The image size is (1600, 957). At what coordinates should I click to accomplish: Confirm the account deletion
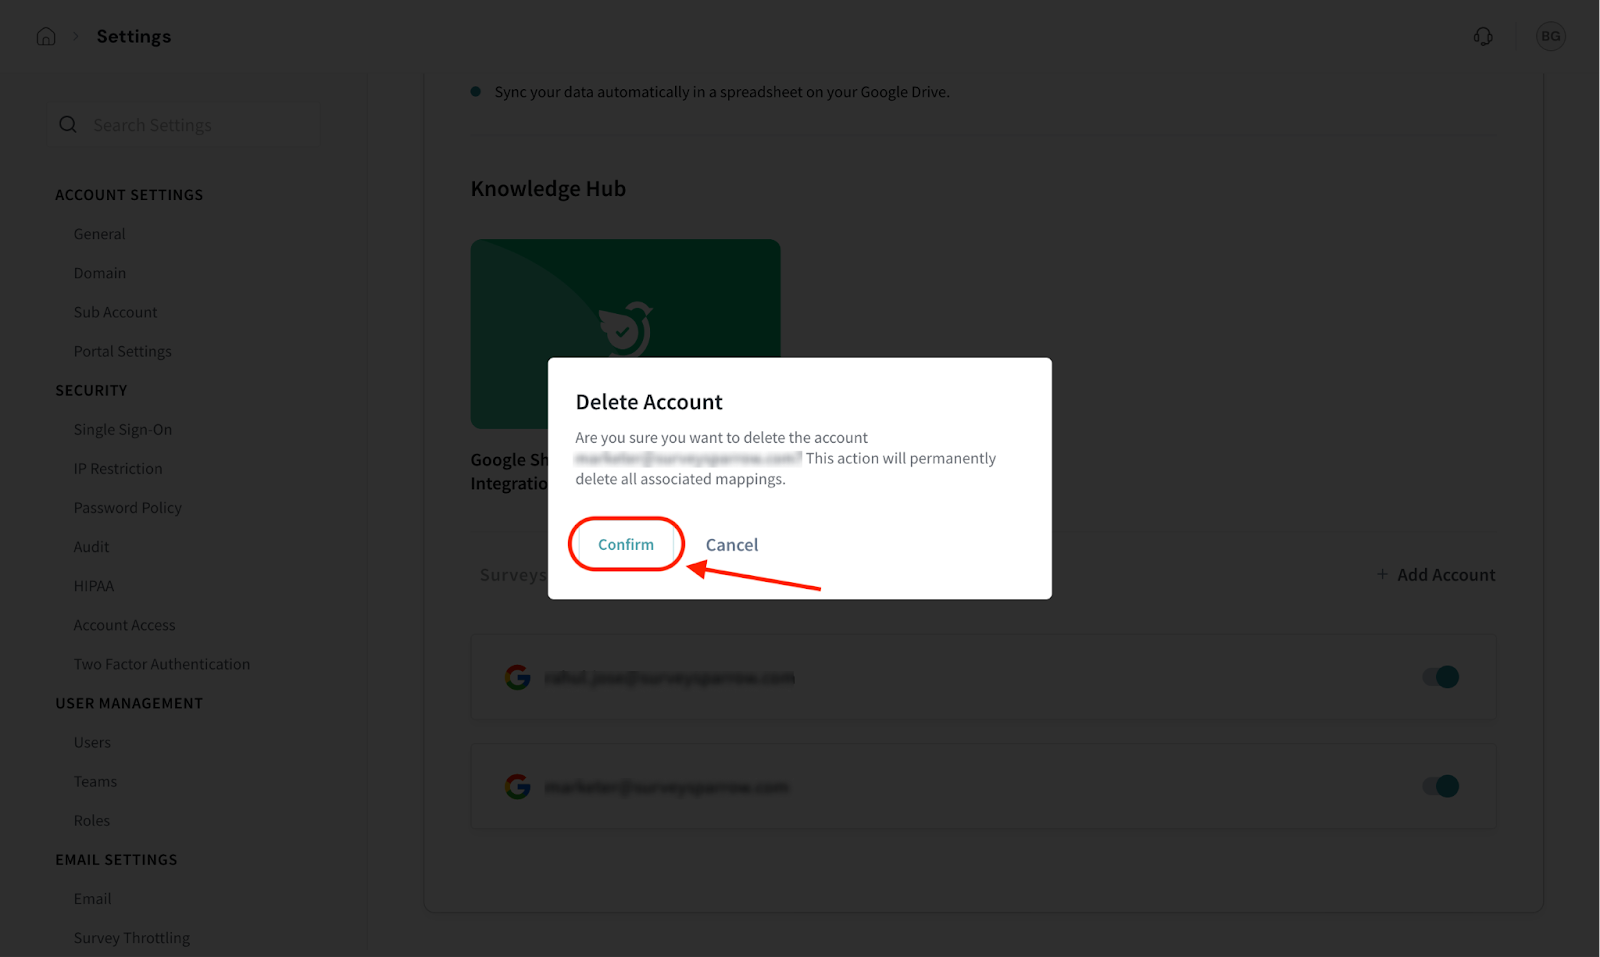tap(626, 545)
